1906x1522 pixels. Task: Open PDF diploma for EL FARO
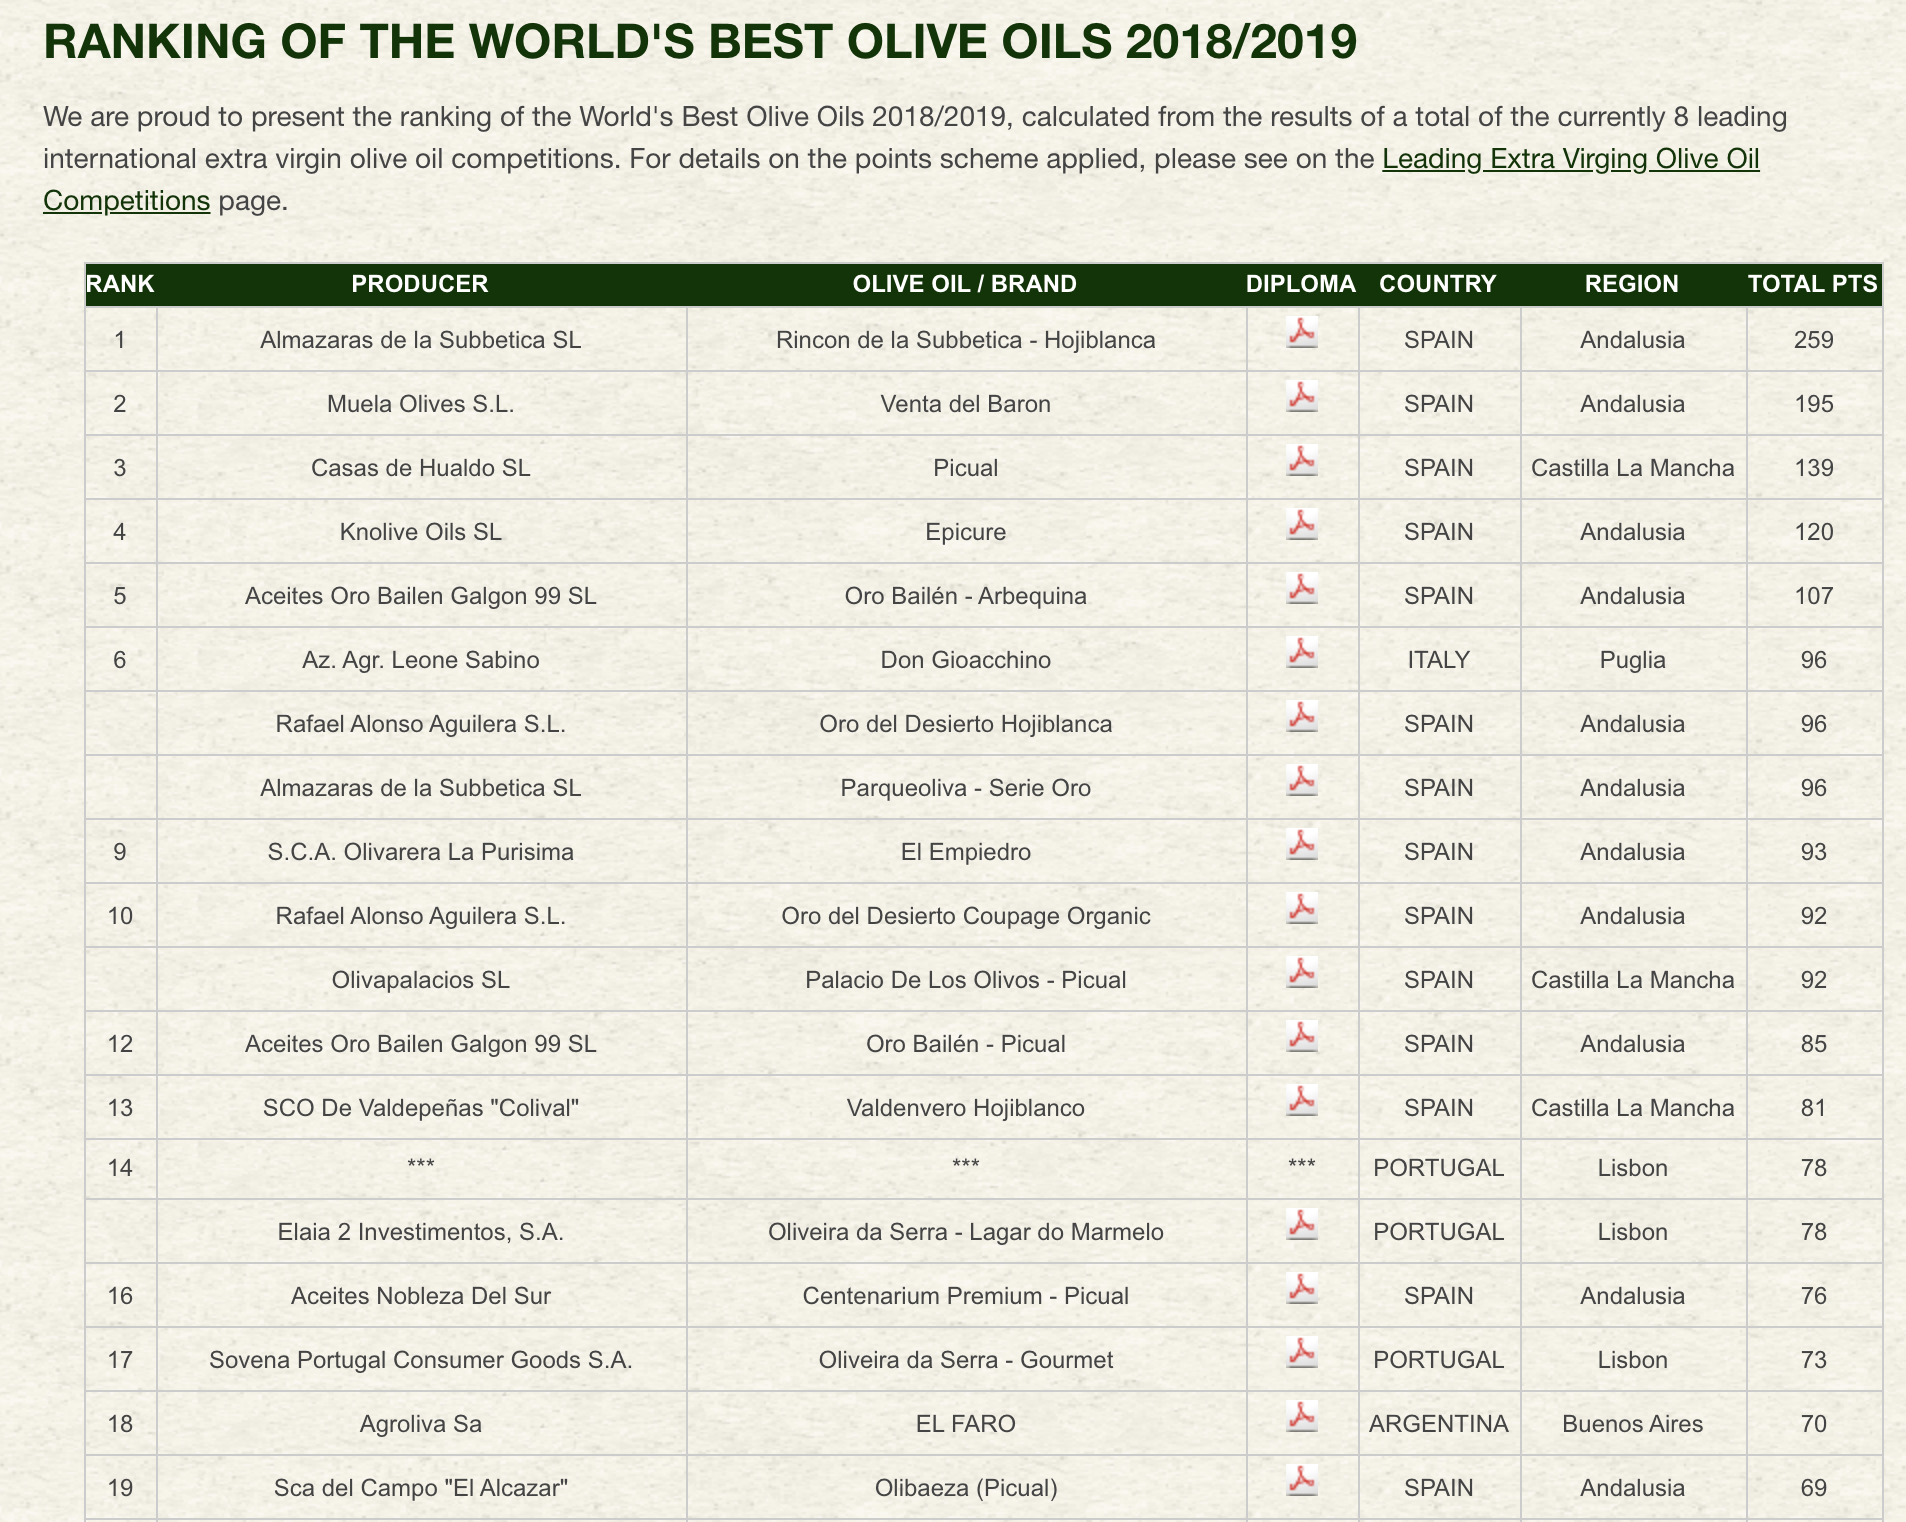click(1302, 1416)
